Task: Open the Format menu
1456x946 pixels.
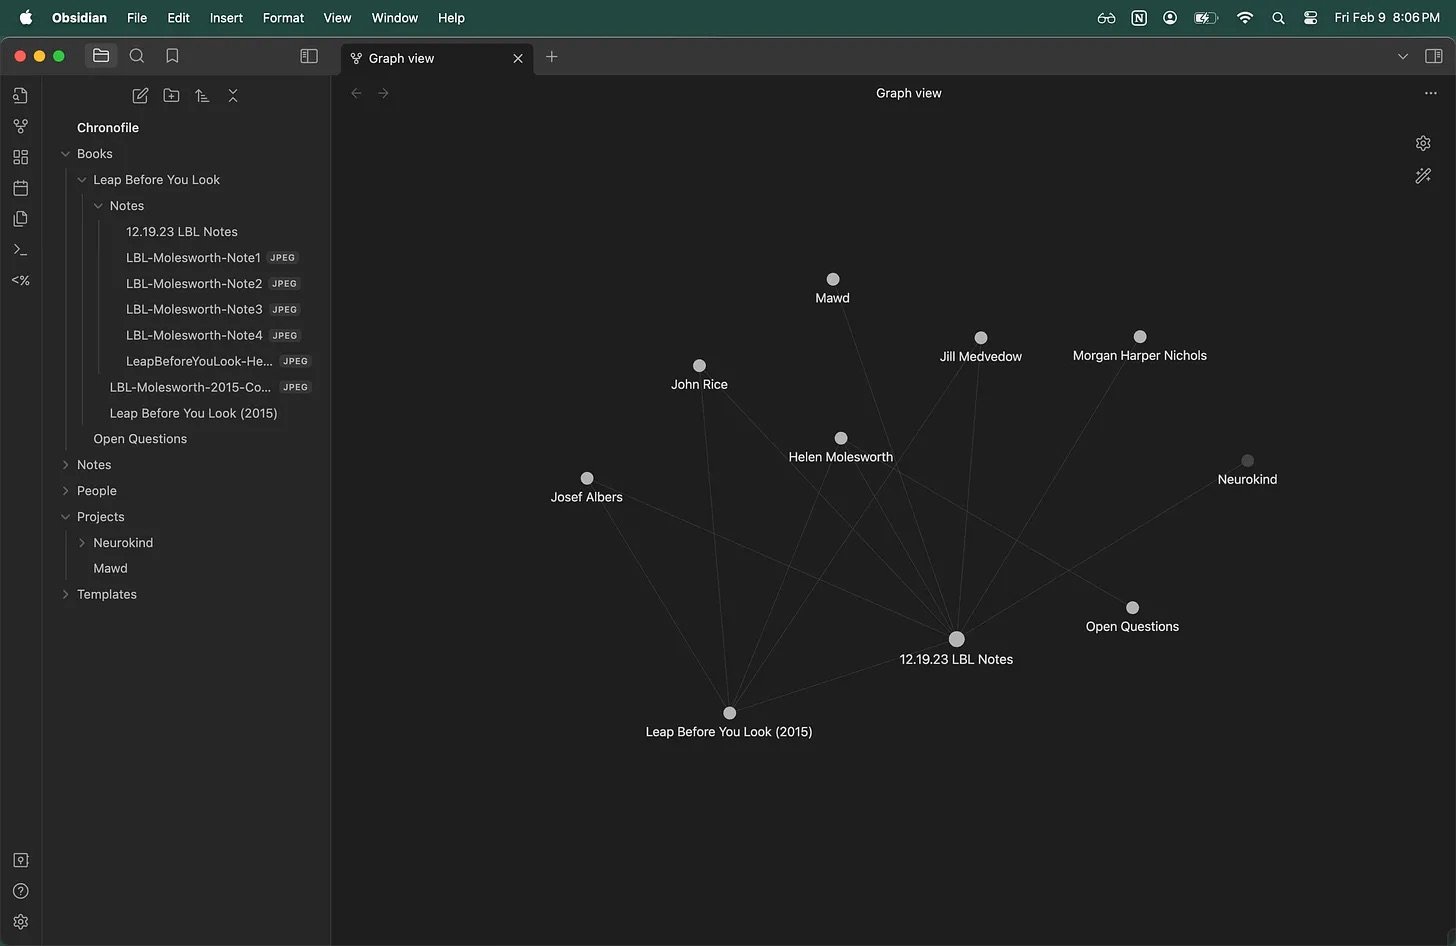Action: tap(283, 18)
